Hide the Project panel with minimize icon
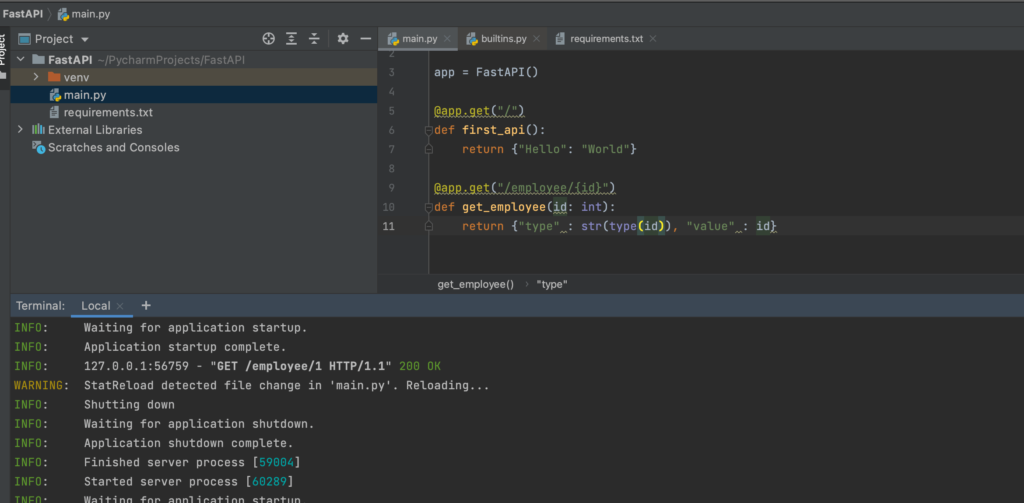Viewport: 1024px width, 503px height. (366, 39)
